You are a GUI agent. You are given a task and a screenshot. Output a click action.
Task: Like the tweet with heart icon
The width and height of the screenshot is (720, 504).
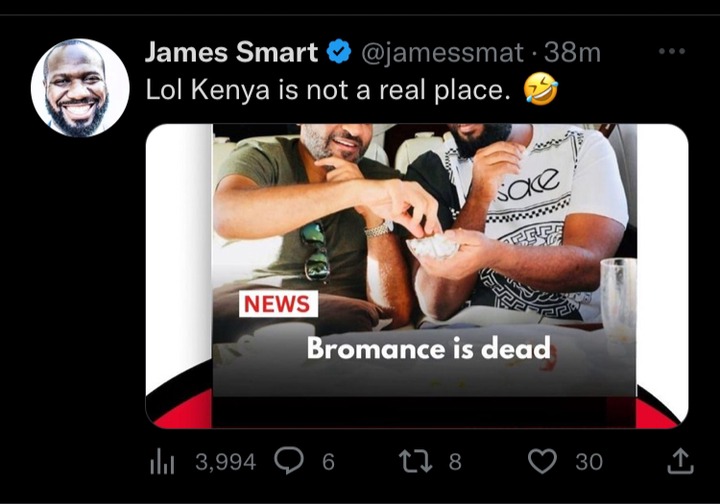coord(542,461)
